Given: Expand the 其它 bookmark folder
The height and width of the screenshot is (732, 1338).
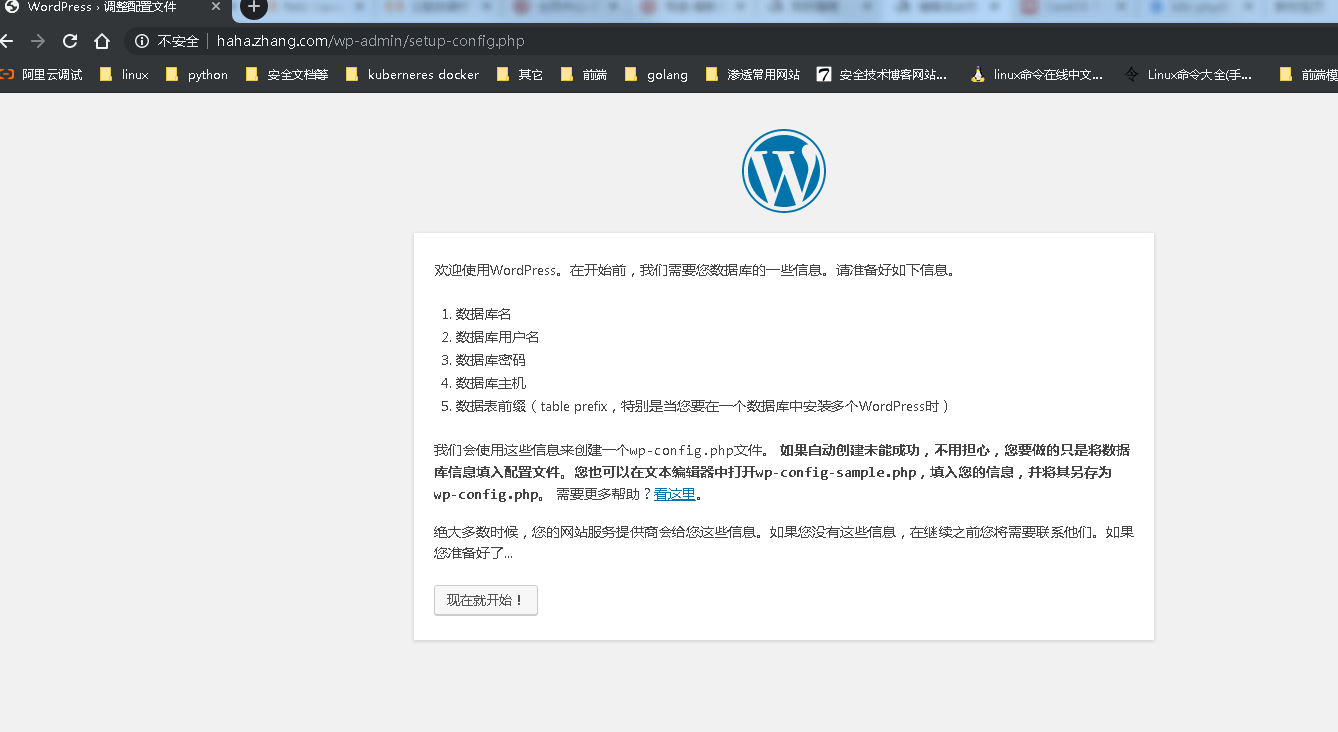Looking at the screenshot, I should pos(520,74).
